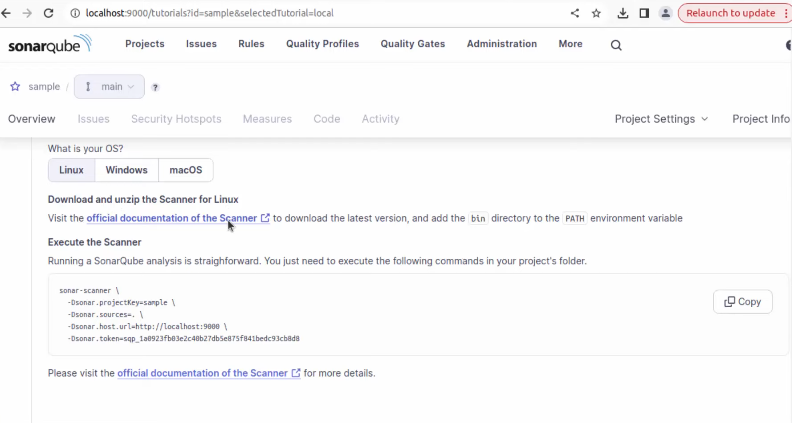Expand the More menu
This screenshot has width=792, height=423.
pos(570,44)
